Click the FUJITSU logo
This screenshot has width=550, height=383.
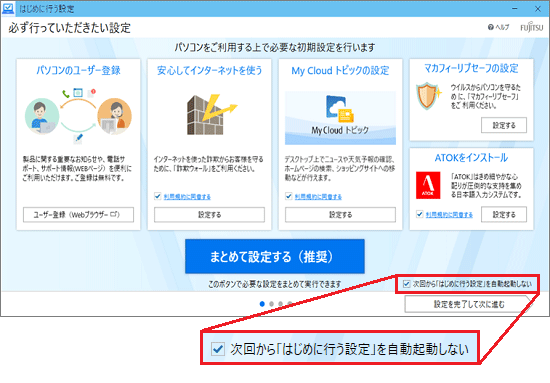(x=531, y=27)
